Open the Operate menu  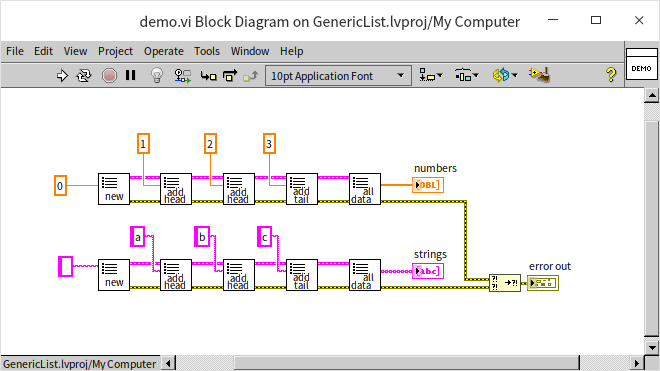click(164, 51)
